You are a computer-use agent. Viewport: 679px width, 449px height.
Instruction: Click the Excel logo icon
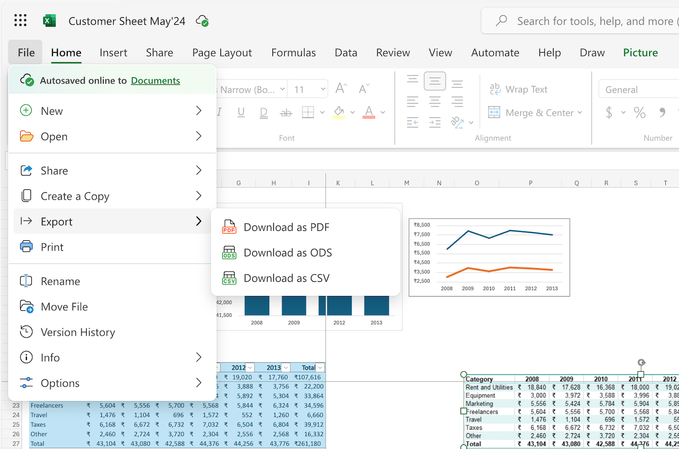[x=49, y=20]
